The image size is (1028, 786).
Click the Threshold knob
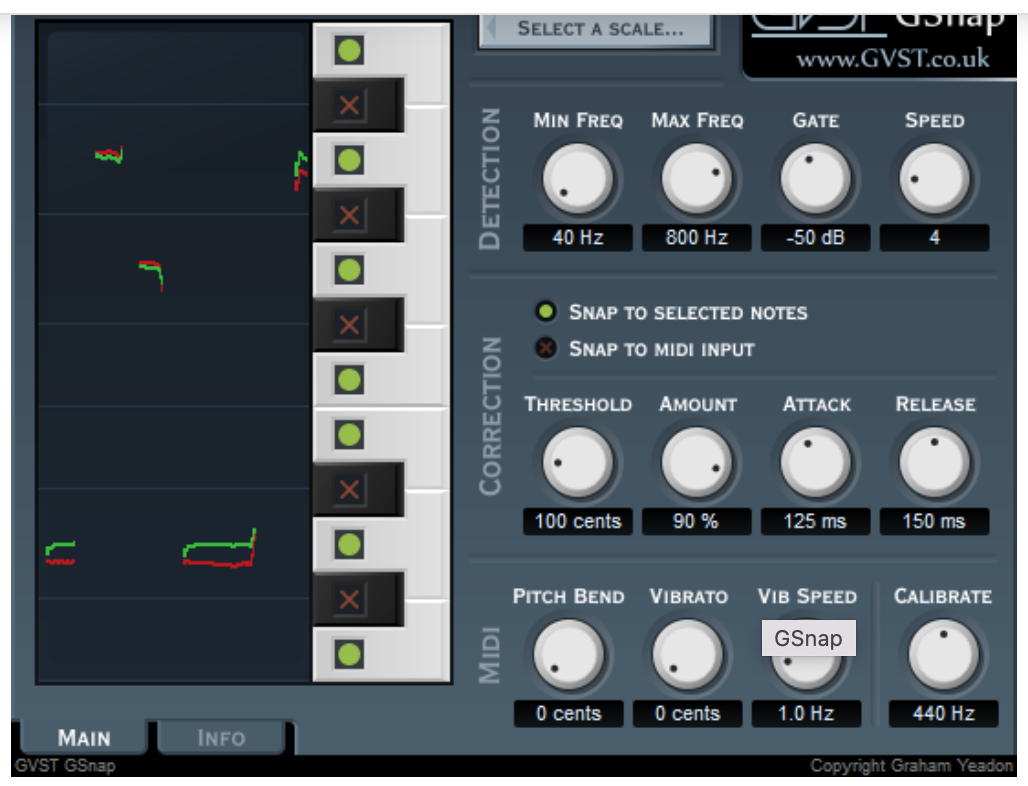[578, 462]
